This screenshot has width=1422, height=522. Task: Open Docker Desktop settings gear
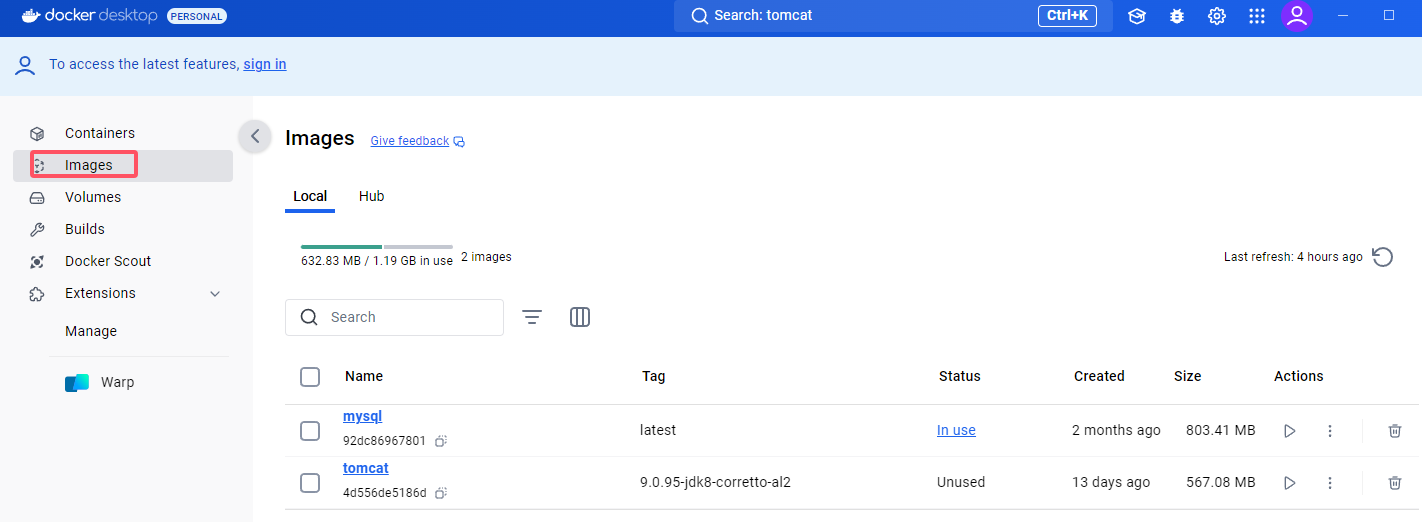[x=1217, y=16]
